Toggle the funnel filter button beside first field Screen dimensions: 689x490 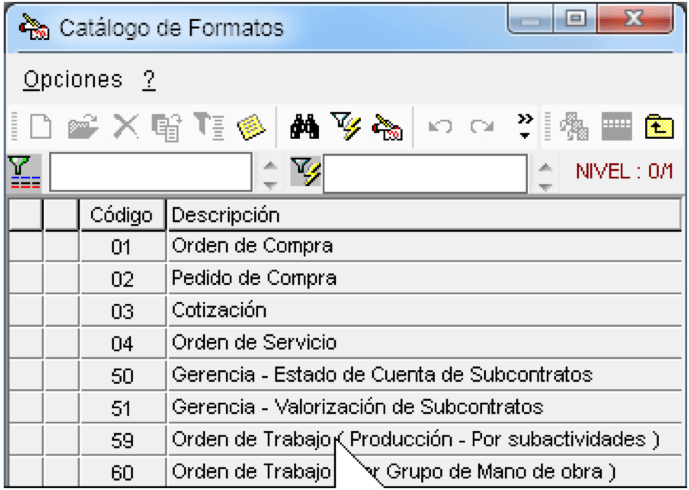(x=25, y=173)
